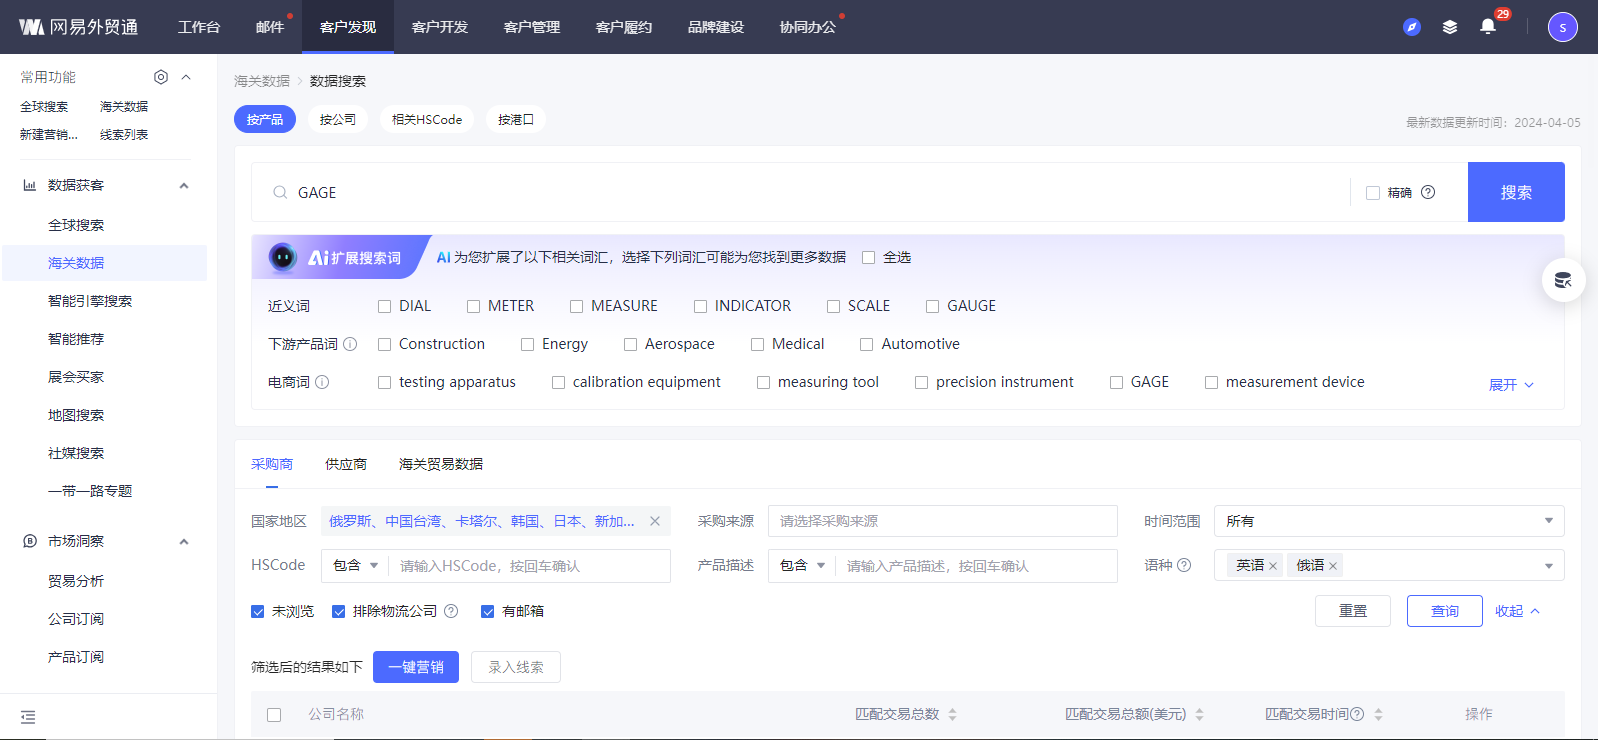Switch to 海关贸易数据 tab

441,464
